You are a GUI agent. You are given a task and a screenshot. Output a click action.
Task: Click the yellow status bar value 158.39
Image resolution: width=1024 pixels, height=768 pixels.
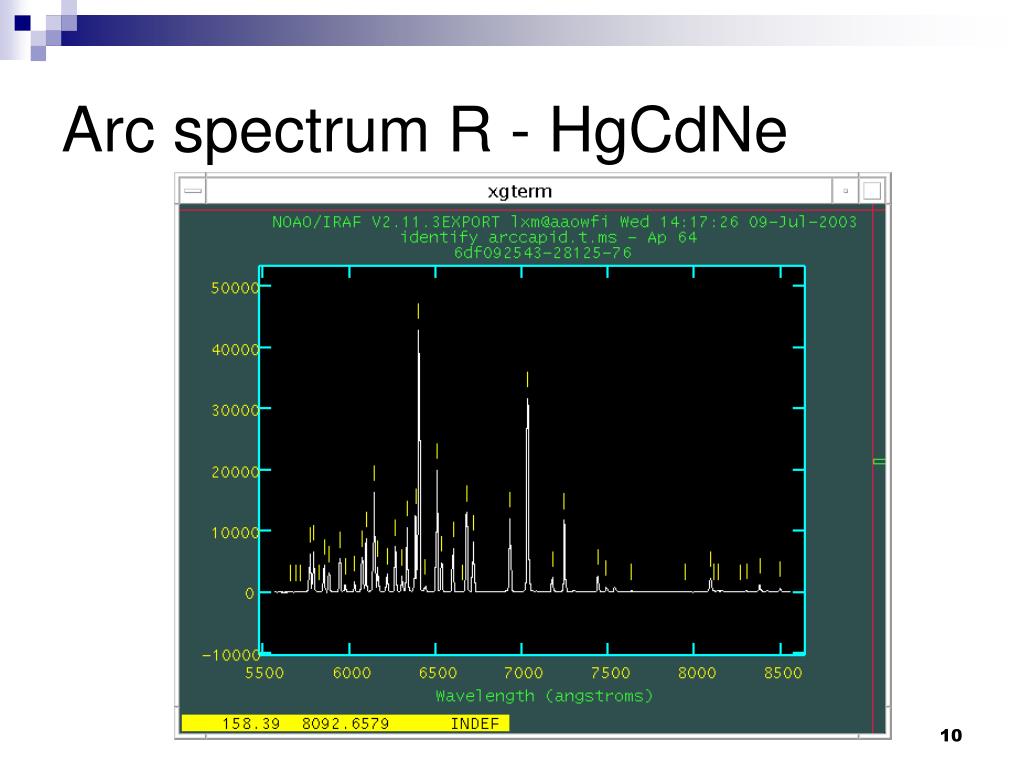pyautogui.click(x=251, y=724)
